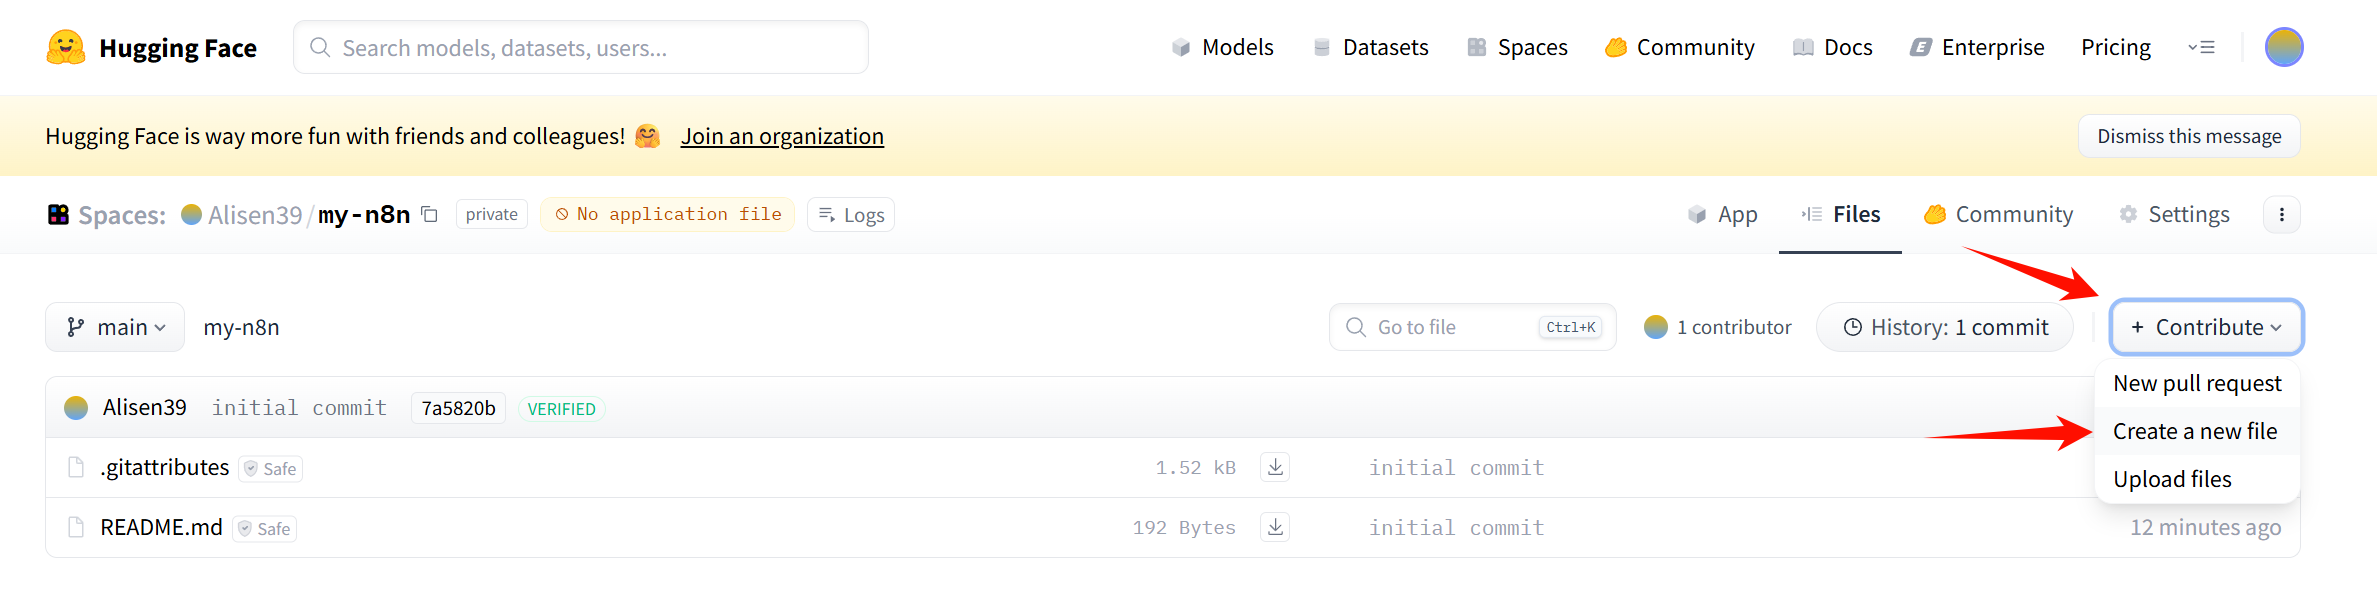
Task: Open the Logs button
Action: pyautogui.click(x=851, y=214)
